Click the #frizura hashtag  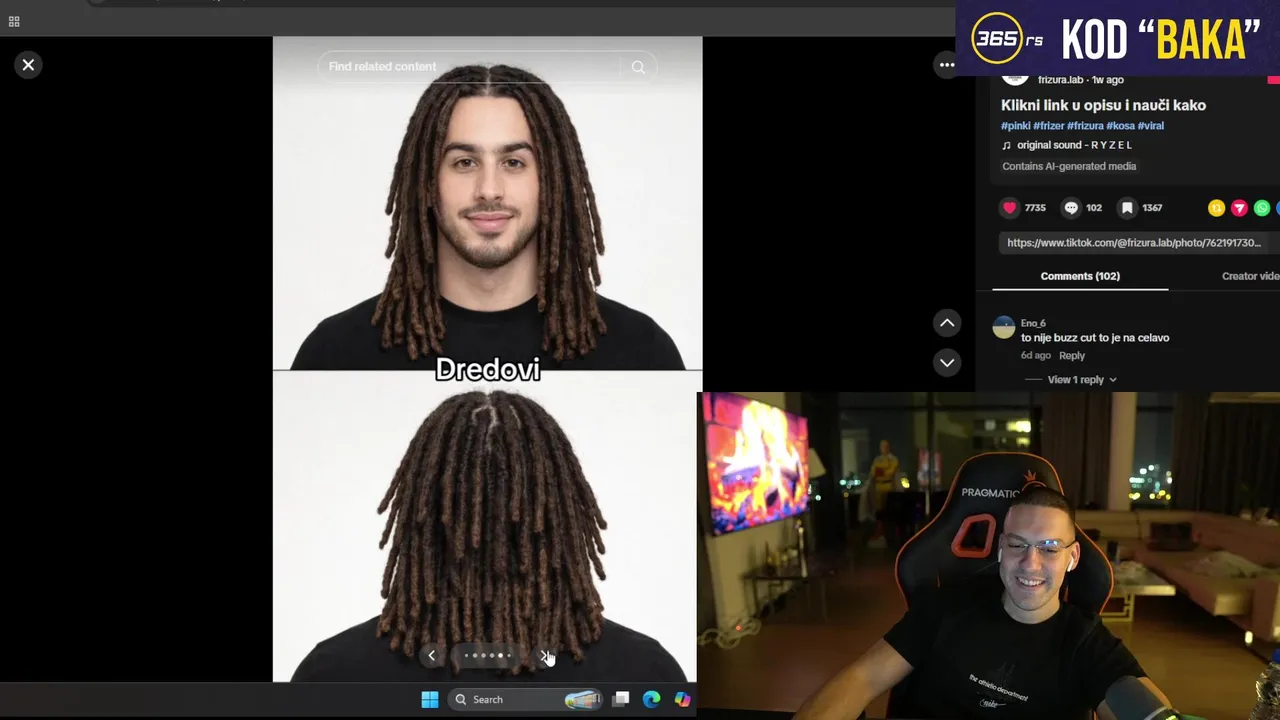(1085, 126)
